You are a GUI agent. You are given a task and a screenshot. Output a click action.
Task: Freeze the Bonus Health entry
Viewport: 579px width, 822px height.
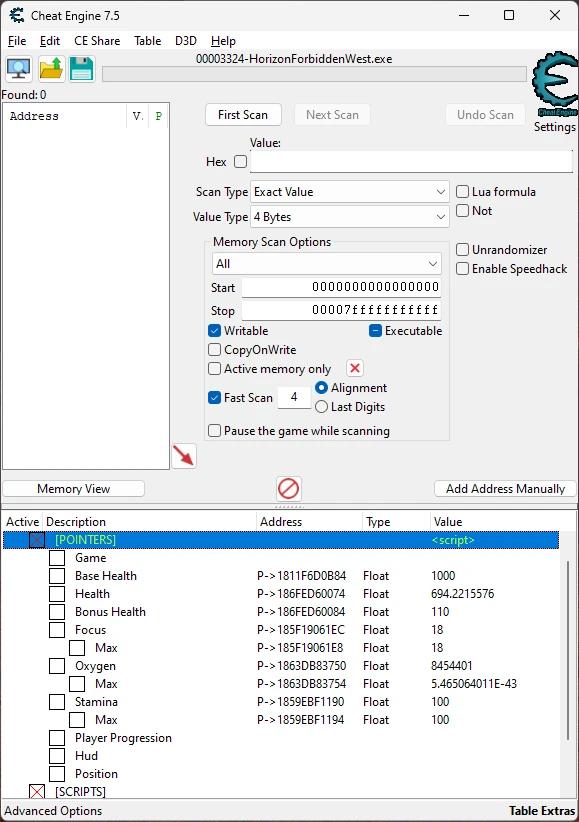(x=57, y=612)
